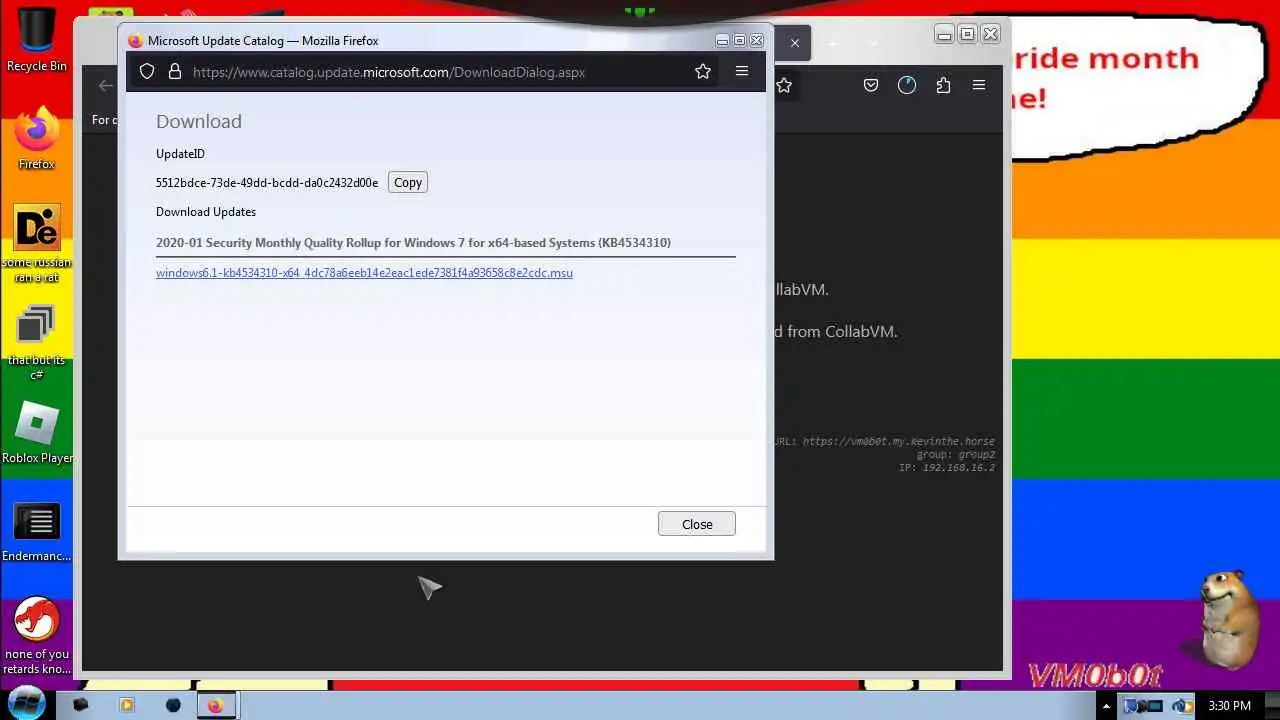Bookmark the DownloadDialog page with the star
1280x720 pixels.
[703, 72]
